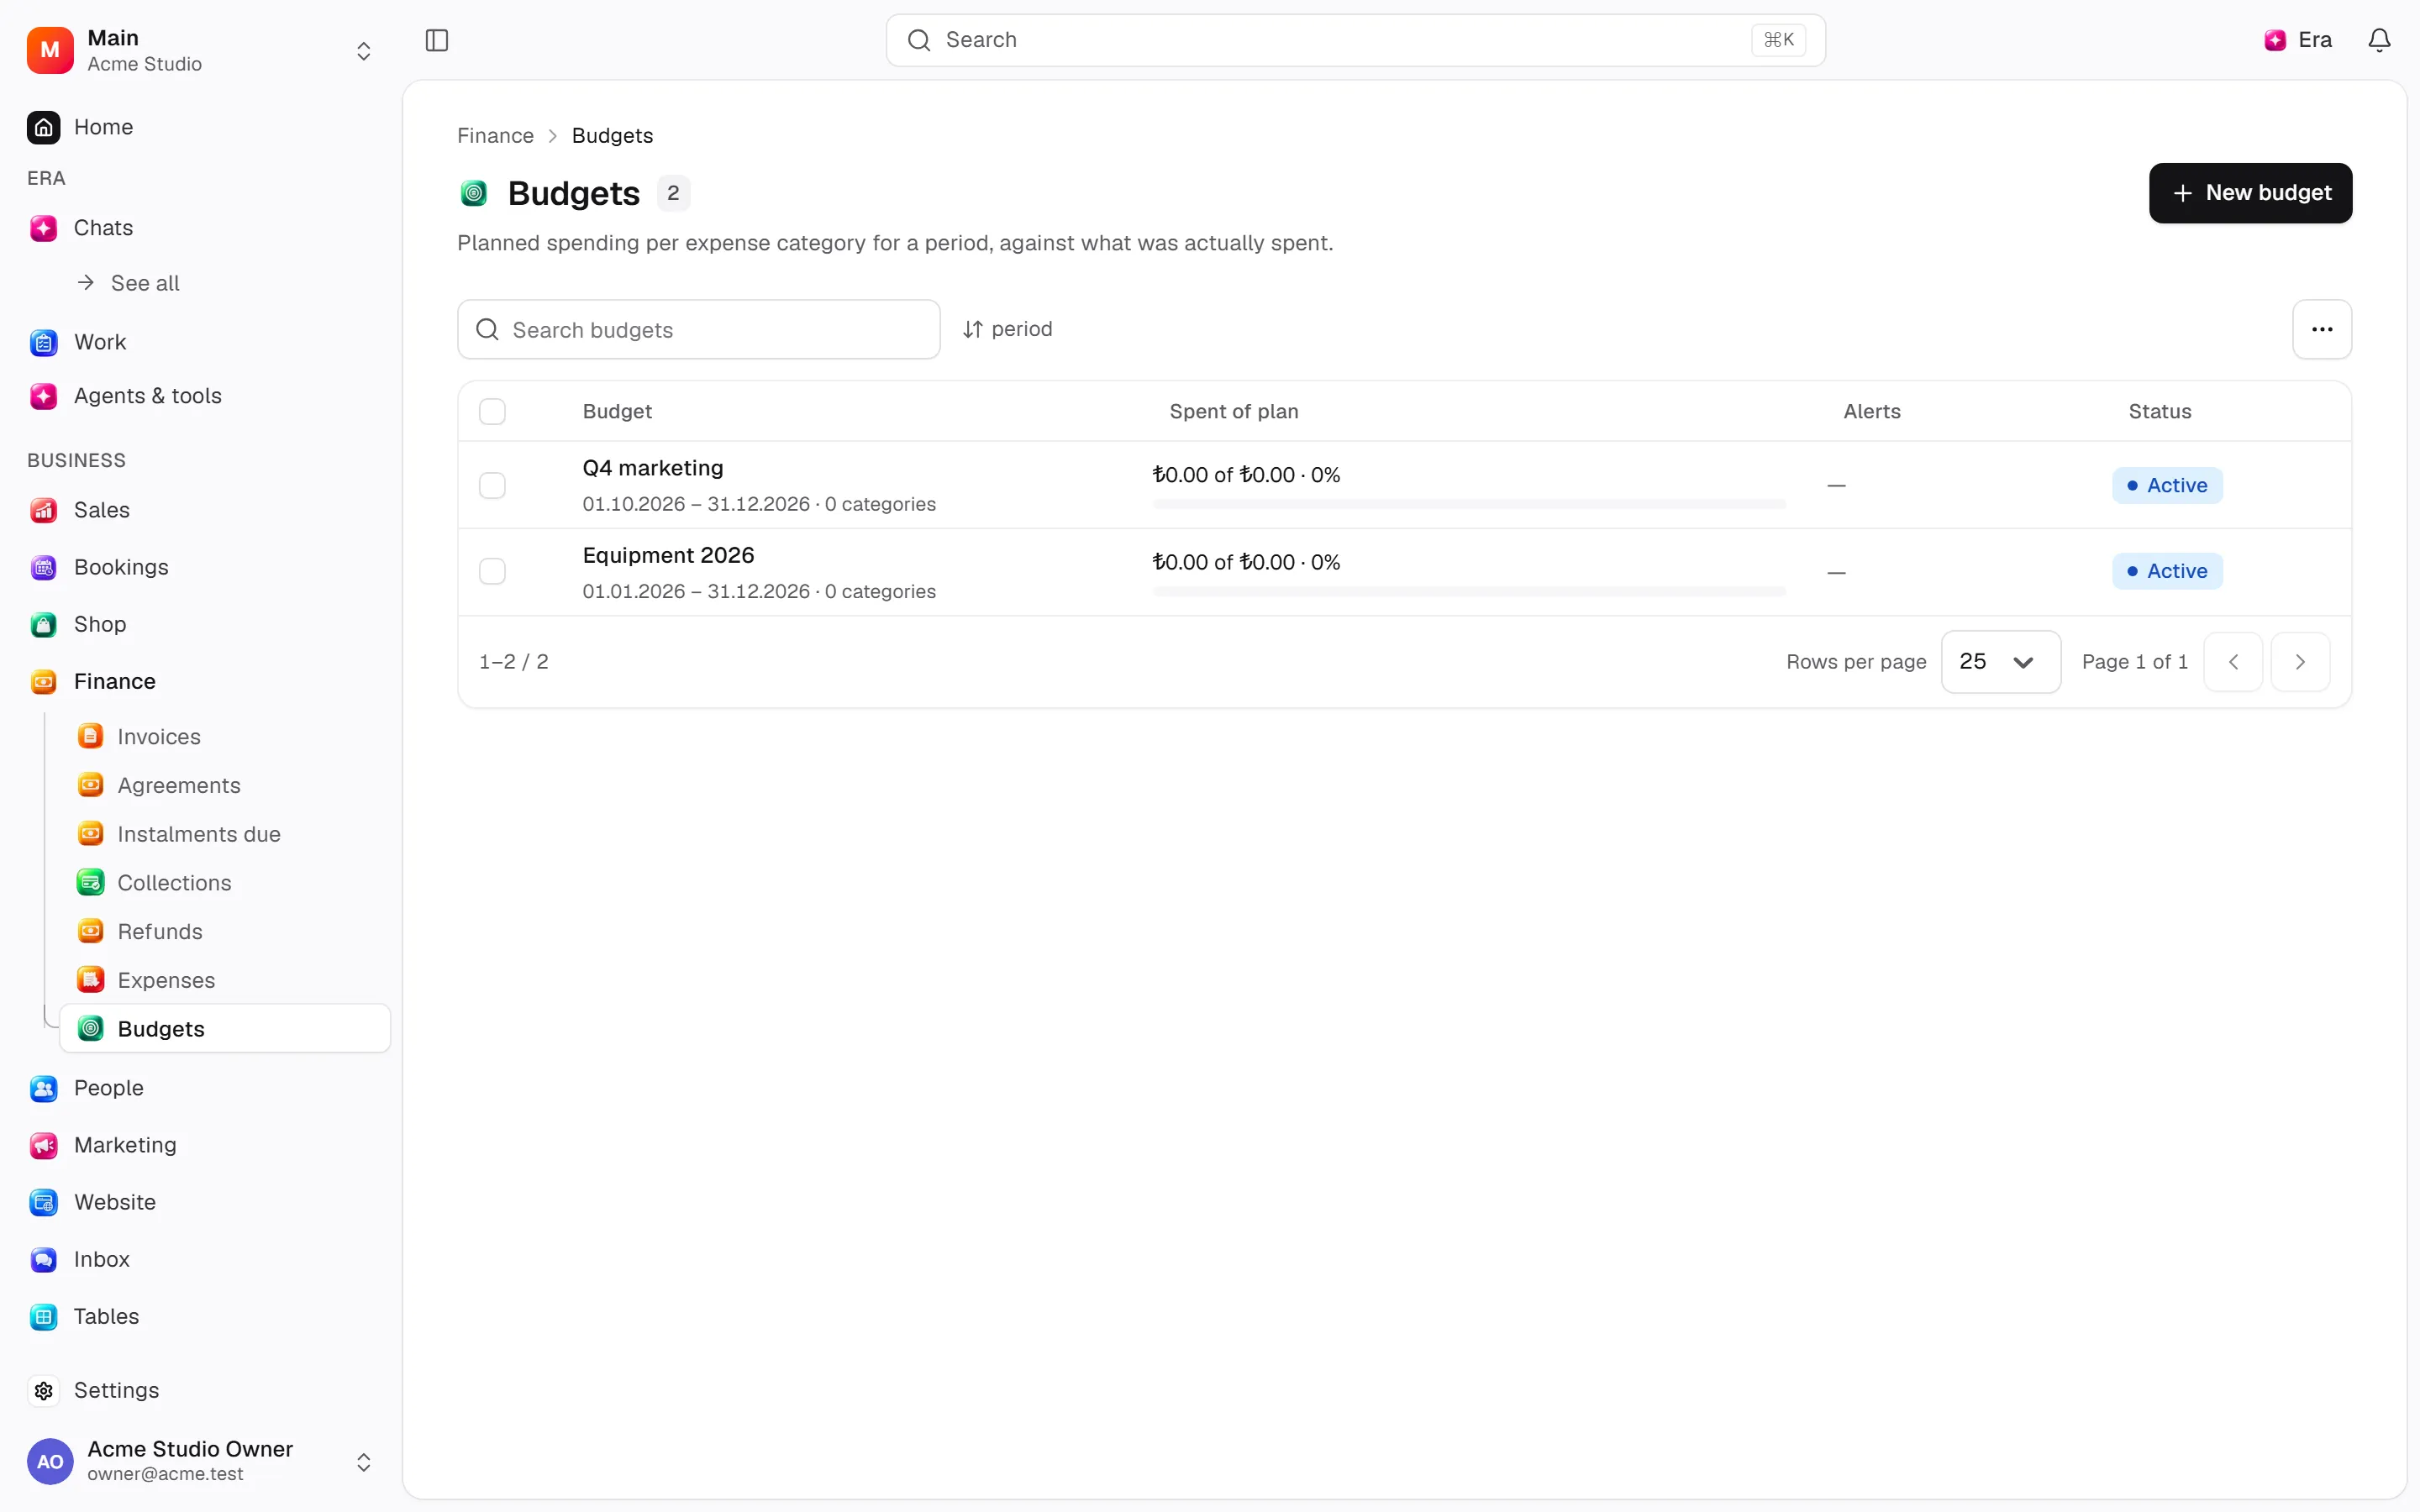Image resolution: width=2420 pixels, height=1512 pixels.
Task: Click the Tables icon
Action: pos(43,1316)
